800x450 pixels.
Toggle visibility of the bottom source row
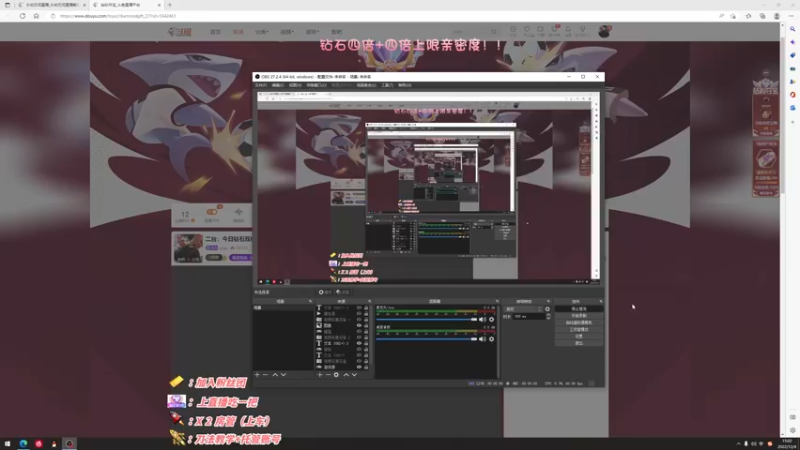(x=359, y=367)
